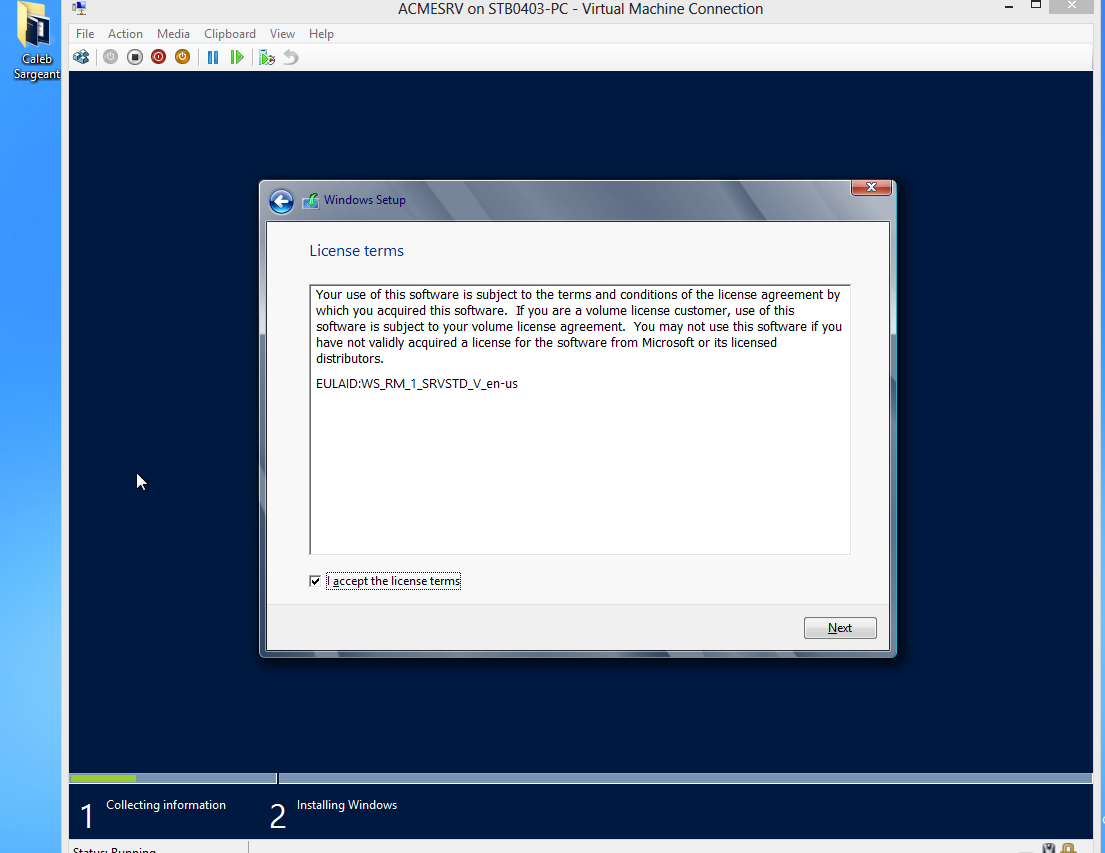The image size is (1105, 853).
Task: Click the Windows Setup title icon
Action: pos(310,201)
